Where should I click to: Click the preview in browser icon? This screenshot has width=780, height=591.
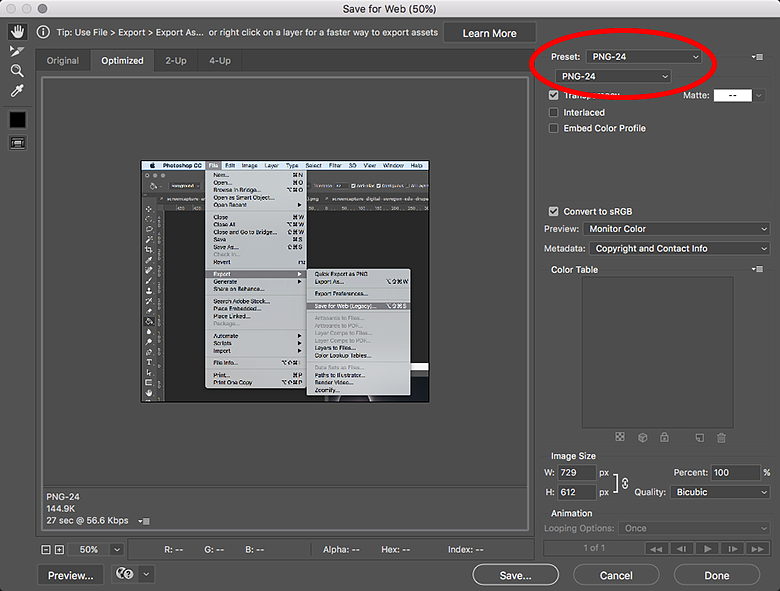pyautogui.click(x=125, y=574)
